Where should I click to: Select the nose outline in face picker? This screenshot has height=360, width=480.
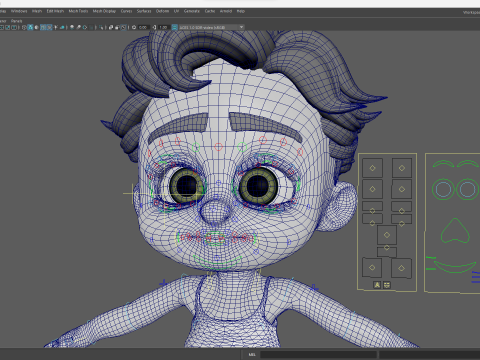455,231
